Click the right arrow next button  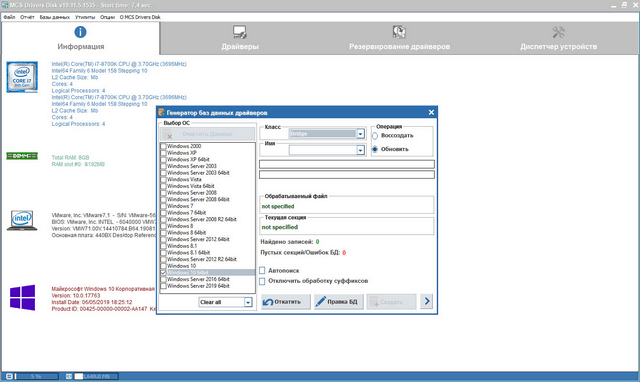(427, 301)
